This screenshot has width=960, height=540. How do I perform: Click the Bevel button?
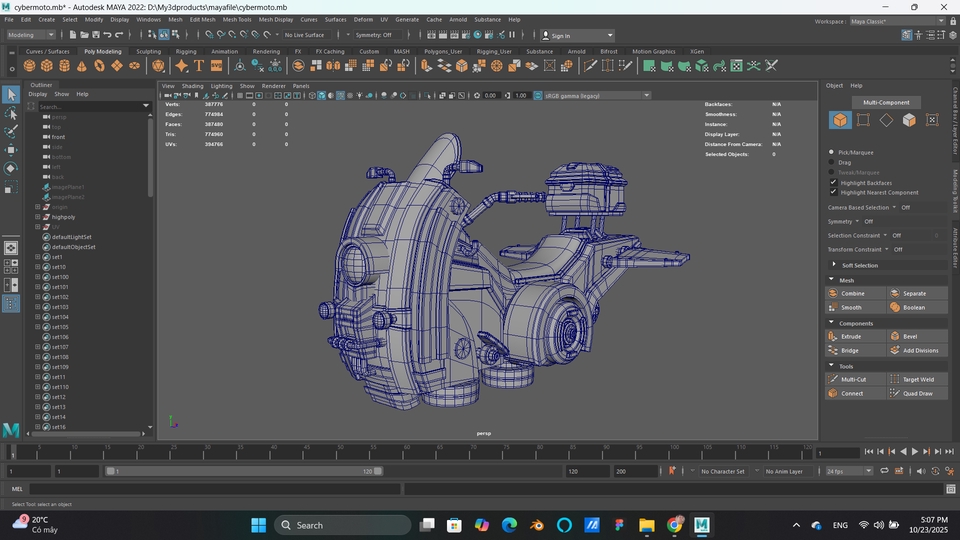click(918, 336)
